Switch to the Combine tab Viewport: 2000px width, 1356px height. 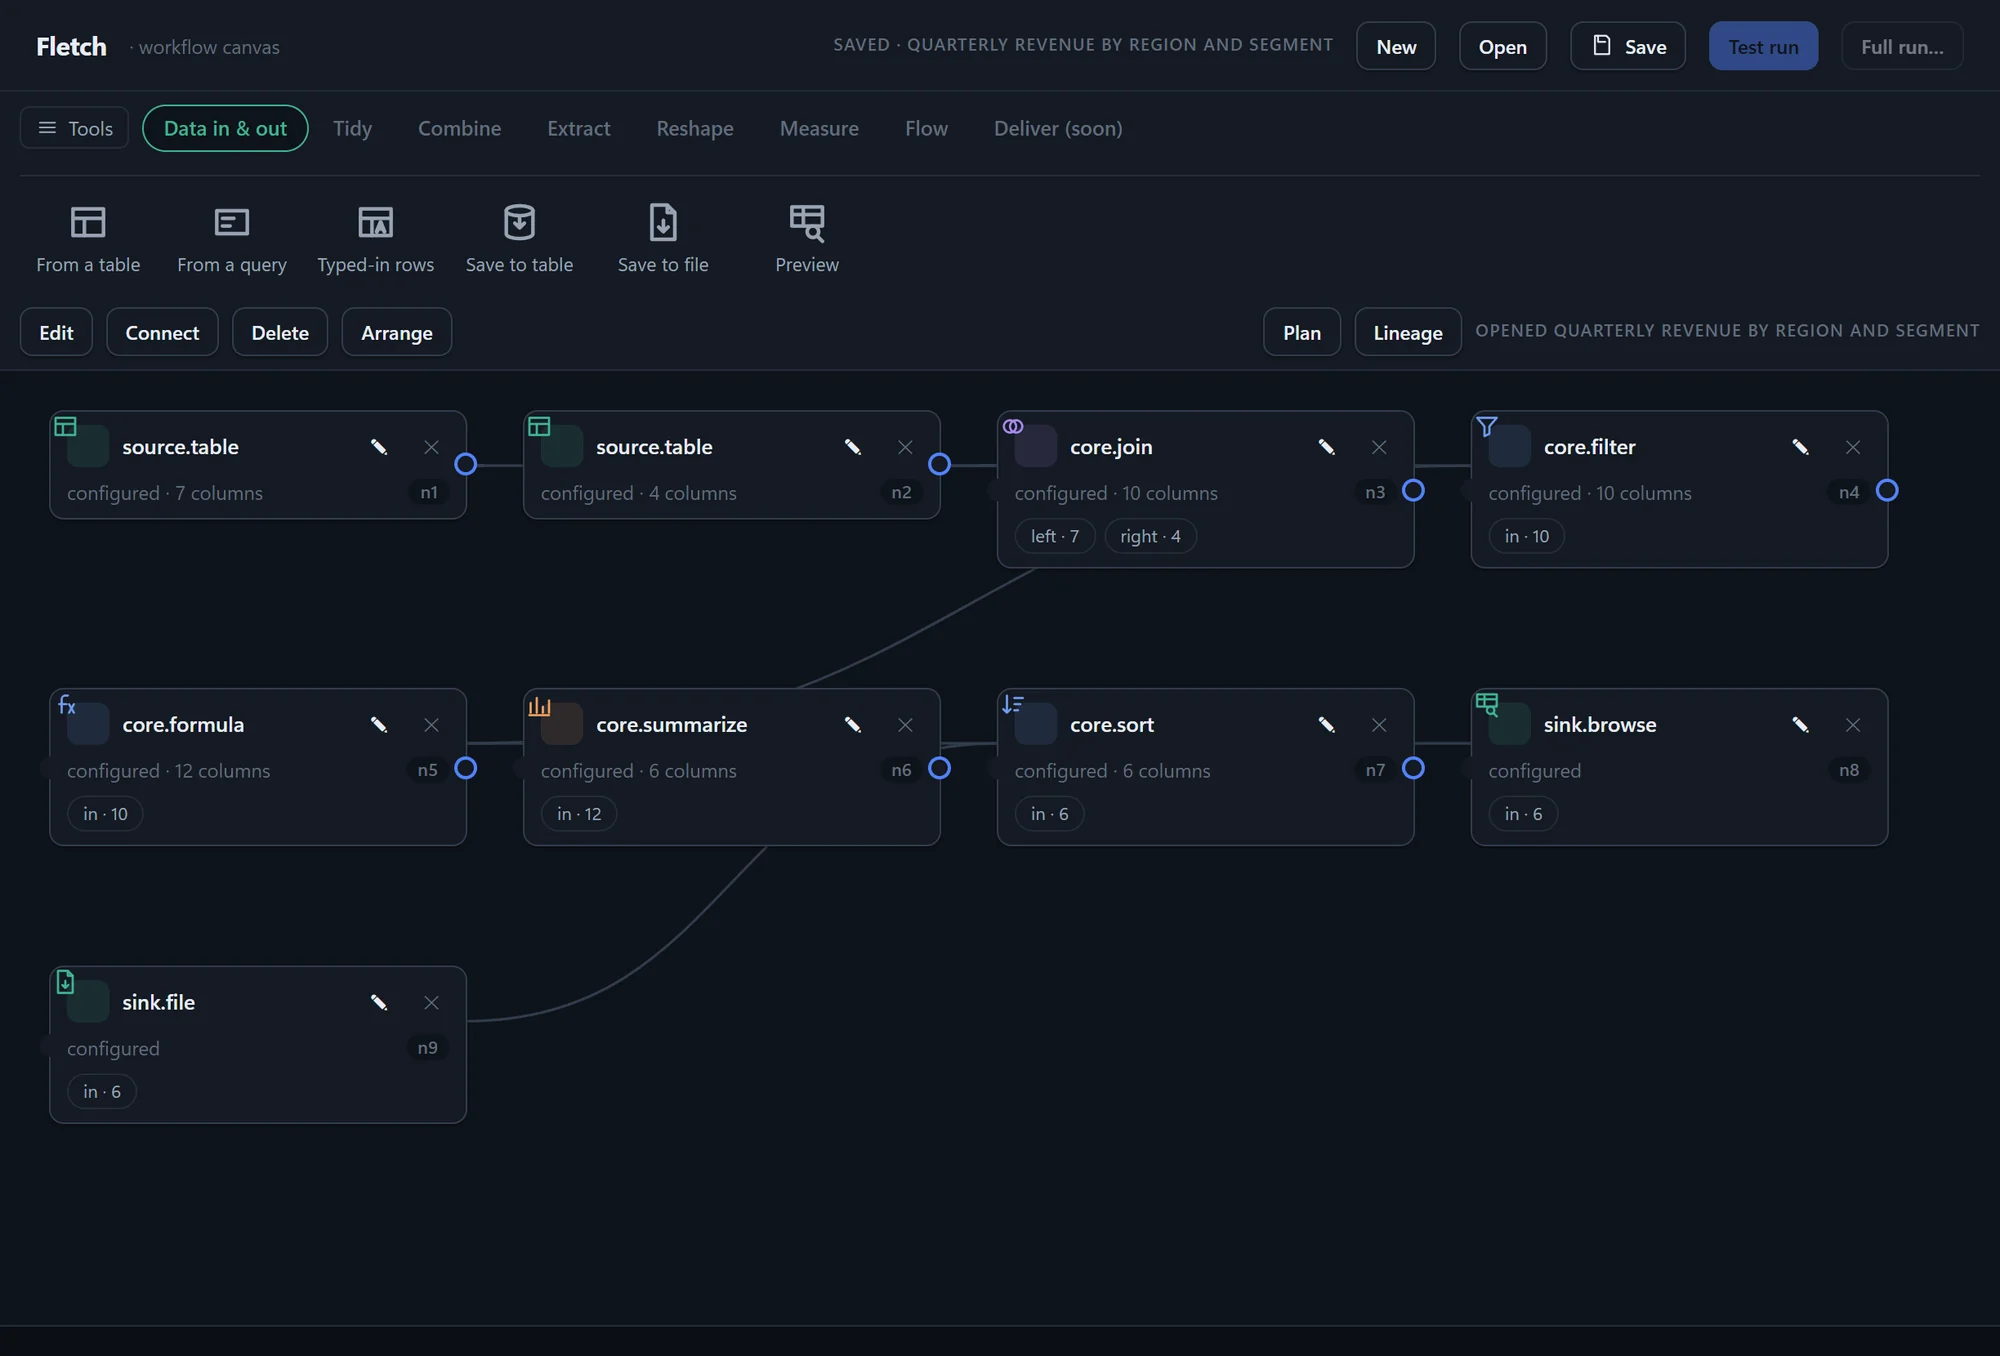(x=460, y=128)
